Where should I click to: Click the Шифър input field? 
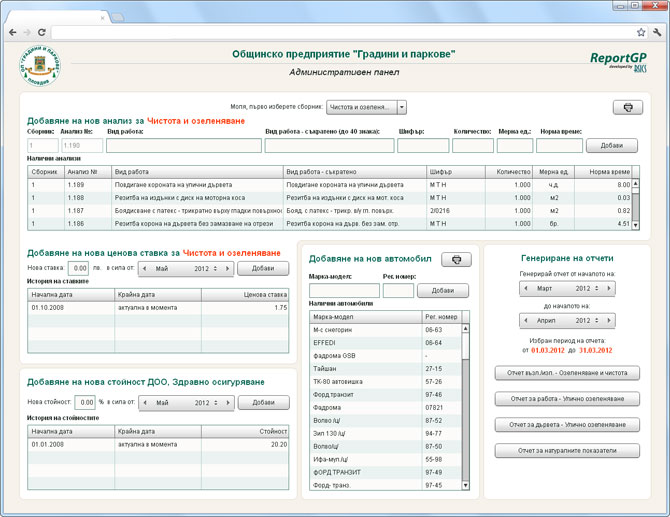423,145
